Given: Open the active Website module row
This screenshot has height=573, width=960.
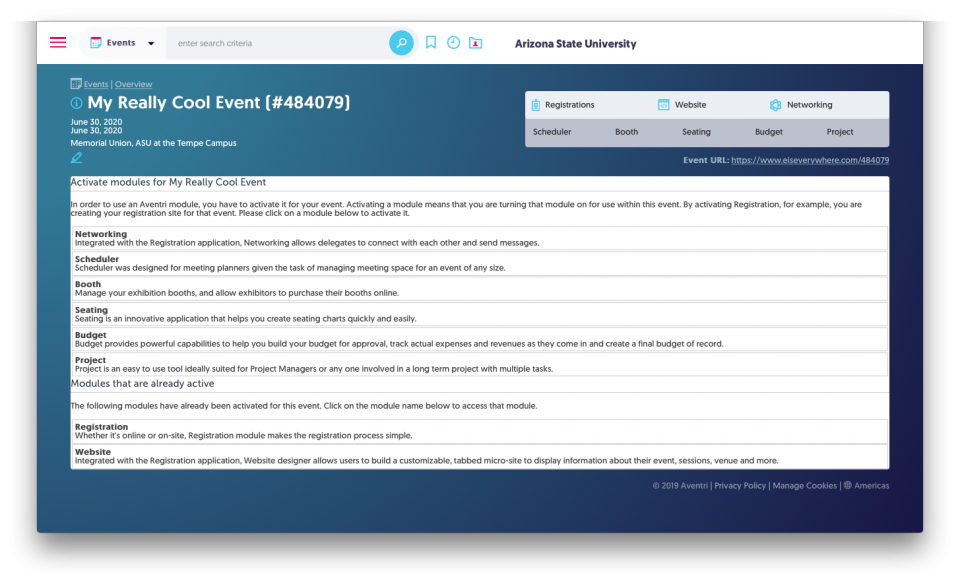Looking at the screenshot, I should (479, 456).
